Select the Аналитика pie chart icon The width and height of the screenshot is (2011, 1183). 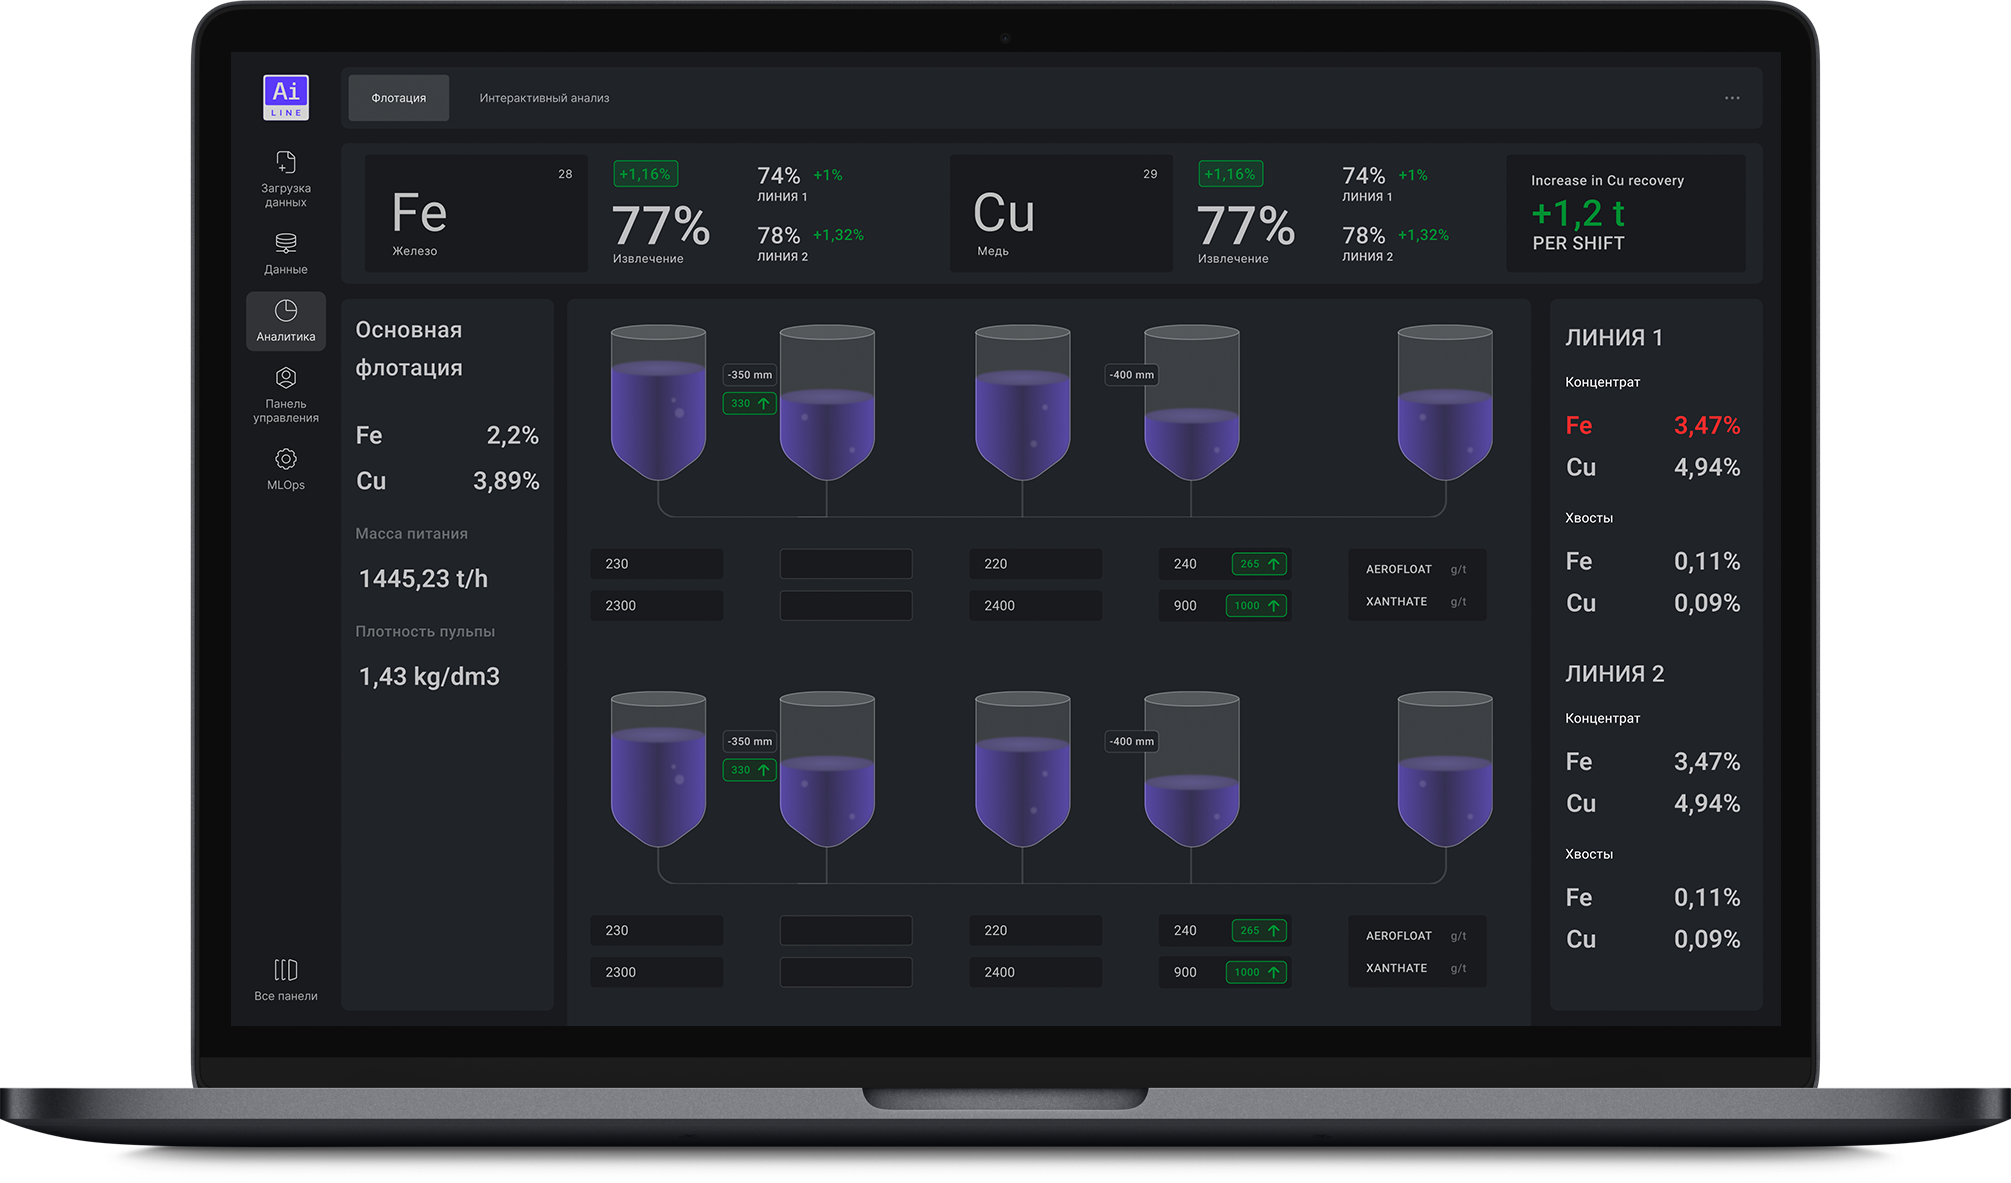[286, 311]
